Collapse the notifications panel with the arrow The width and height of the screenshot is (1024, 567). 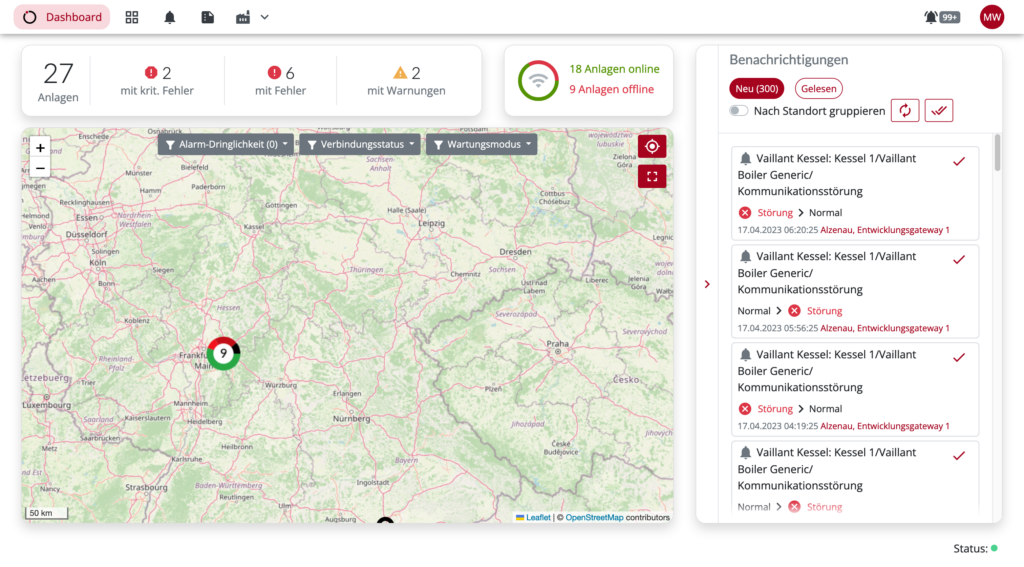[707, 284]
